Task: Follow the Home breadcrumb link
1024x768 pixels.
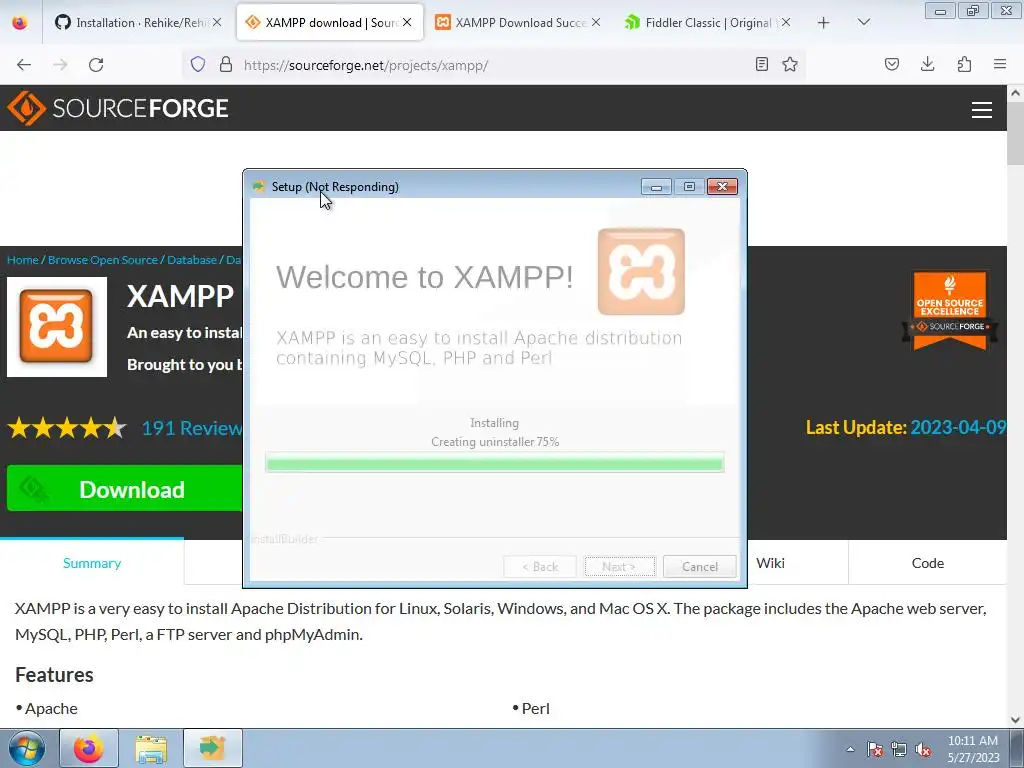Action: (23, 260)
